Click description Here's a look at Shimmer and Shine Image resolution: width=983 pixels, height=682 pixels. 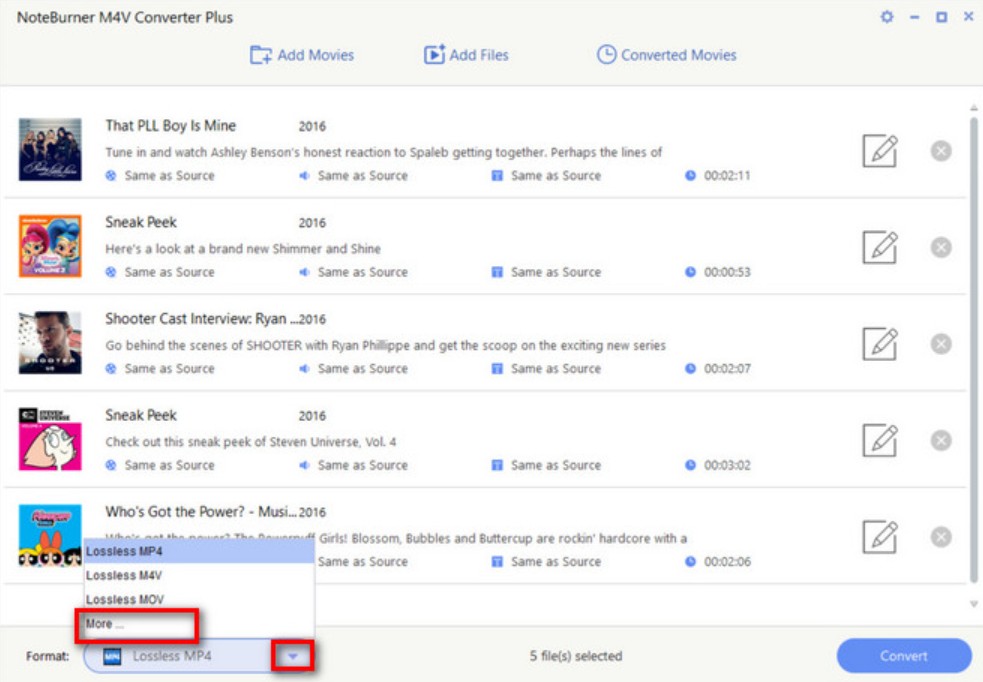coord(243,249)
